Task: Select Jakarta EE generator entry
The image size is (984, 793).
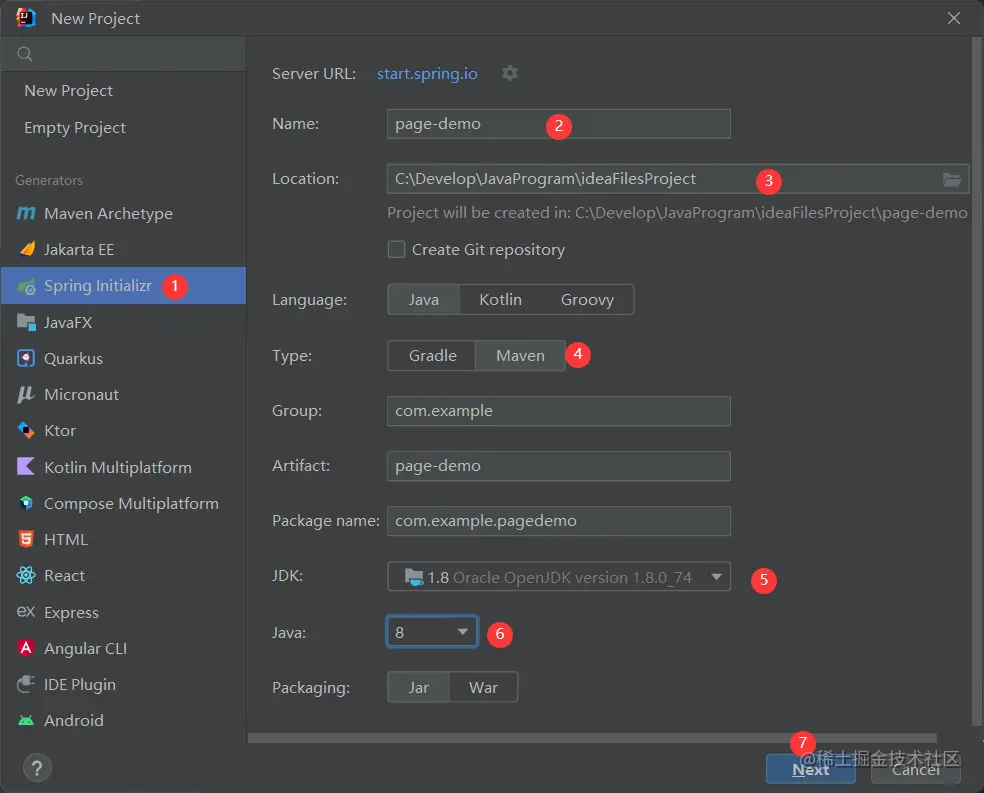Action: tap(123, 249)
